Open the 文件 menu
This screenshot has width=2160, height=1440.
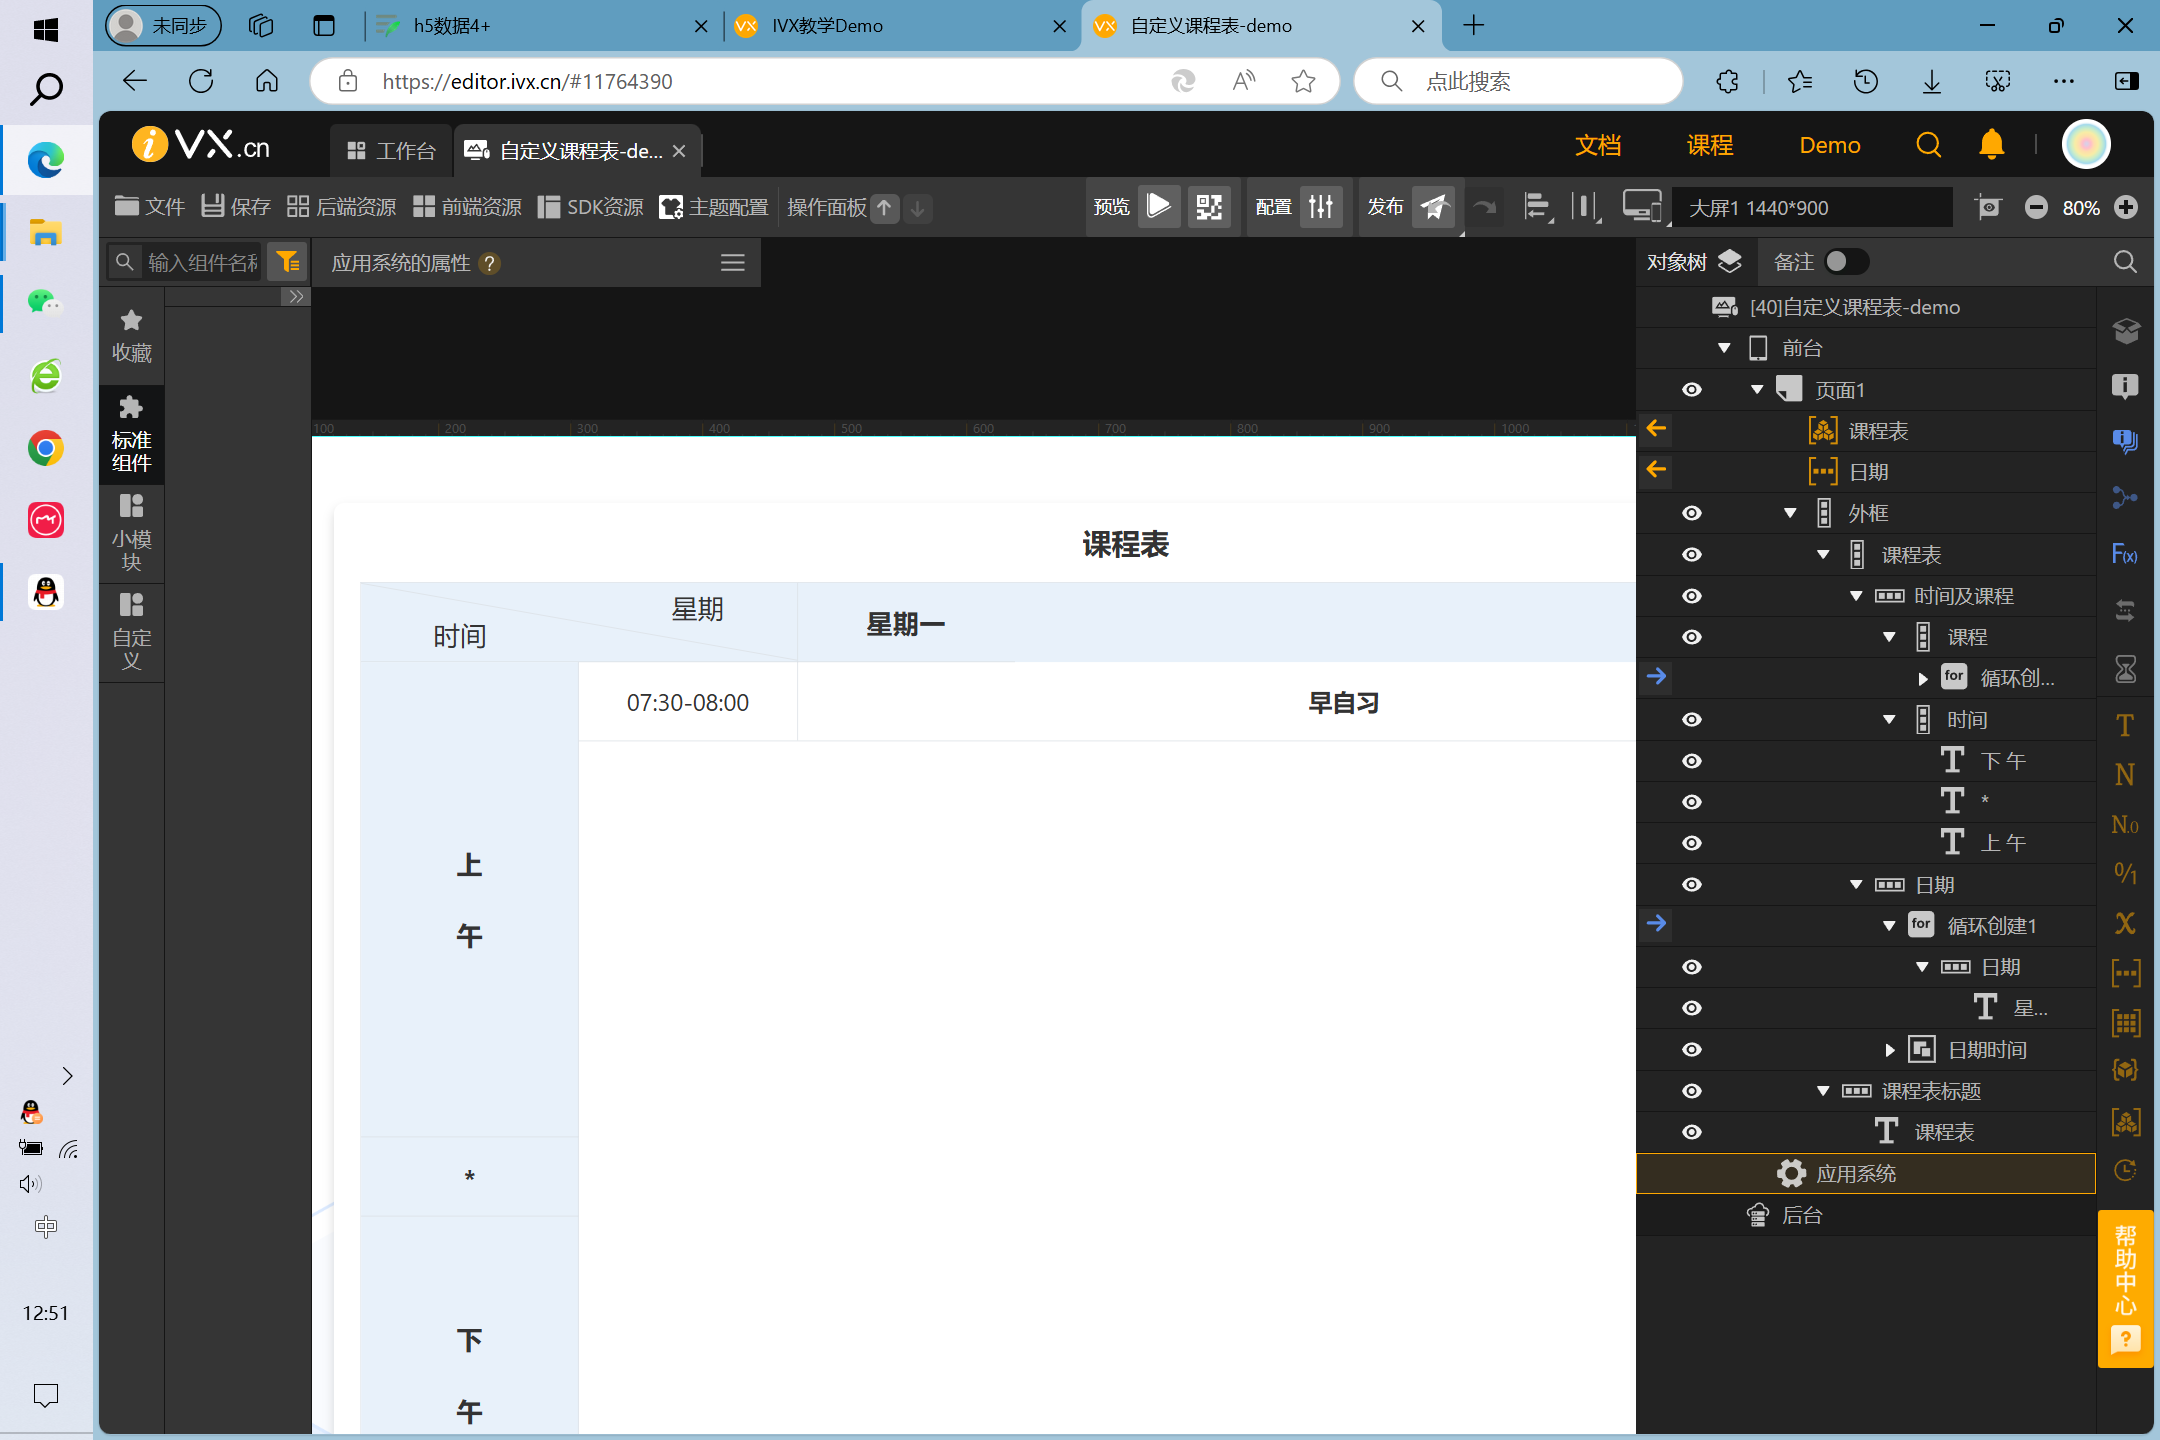pyautogui.click(x=150, y=207)
